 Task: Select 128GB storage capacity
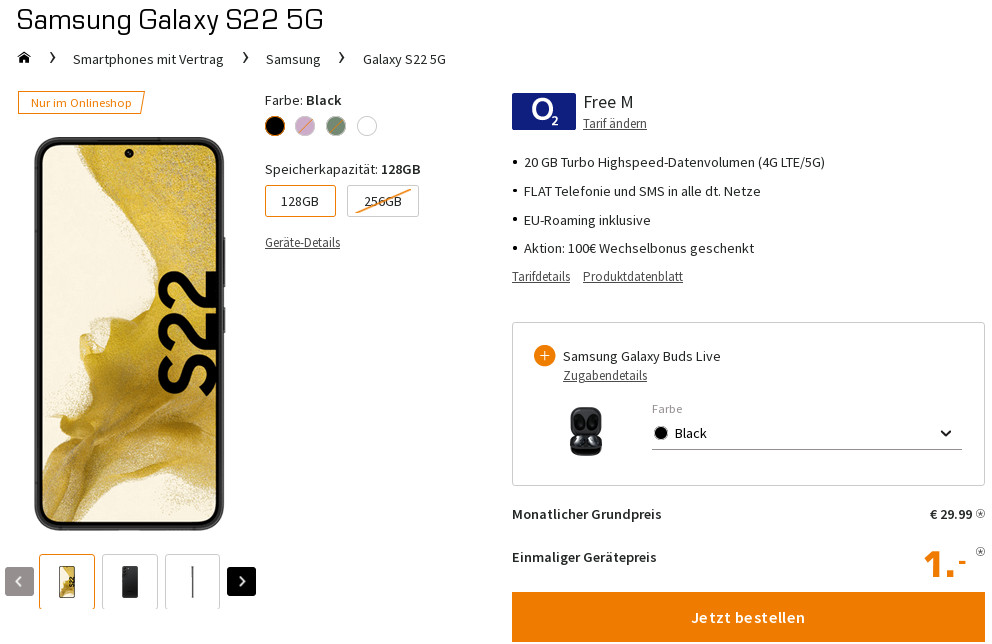pyautogui.click(x=300, y=201)
